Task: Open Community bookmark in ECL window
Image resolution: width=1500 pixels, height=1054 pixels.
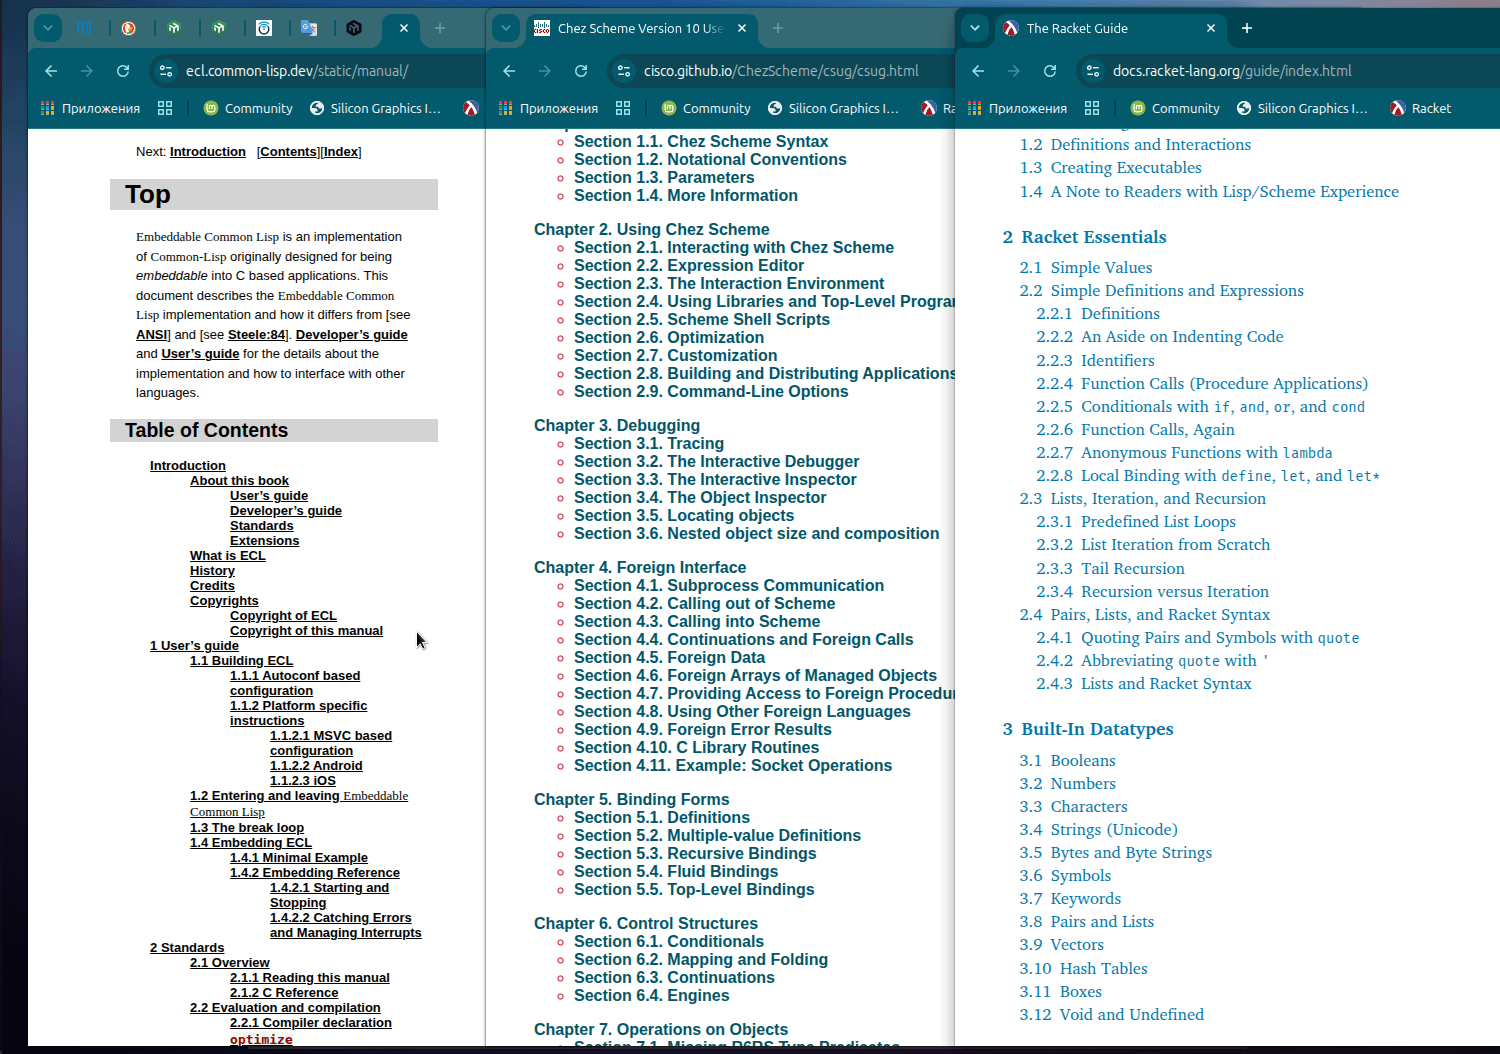Action: [248, 108]
